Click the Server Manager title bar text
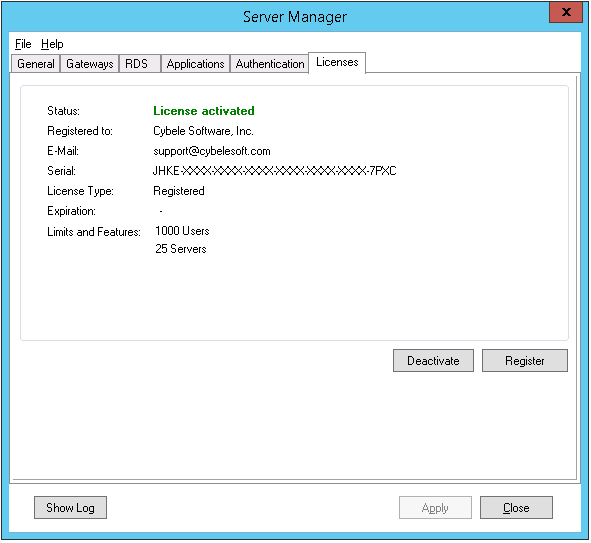The width and height of the screenshot is (591, 543). tap(295, 17)
